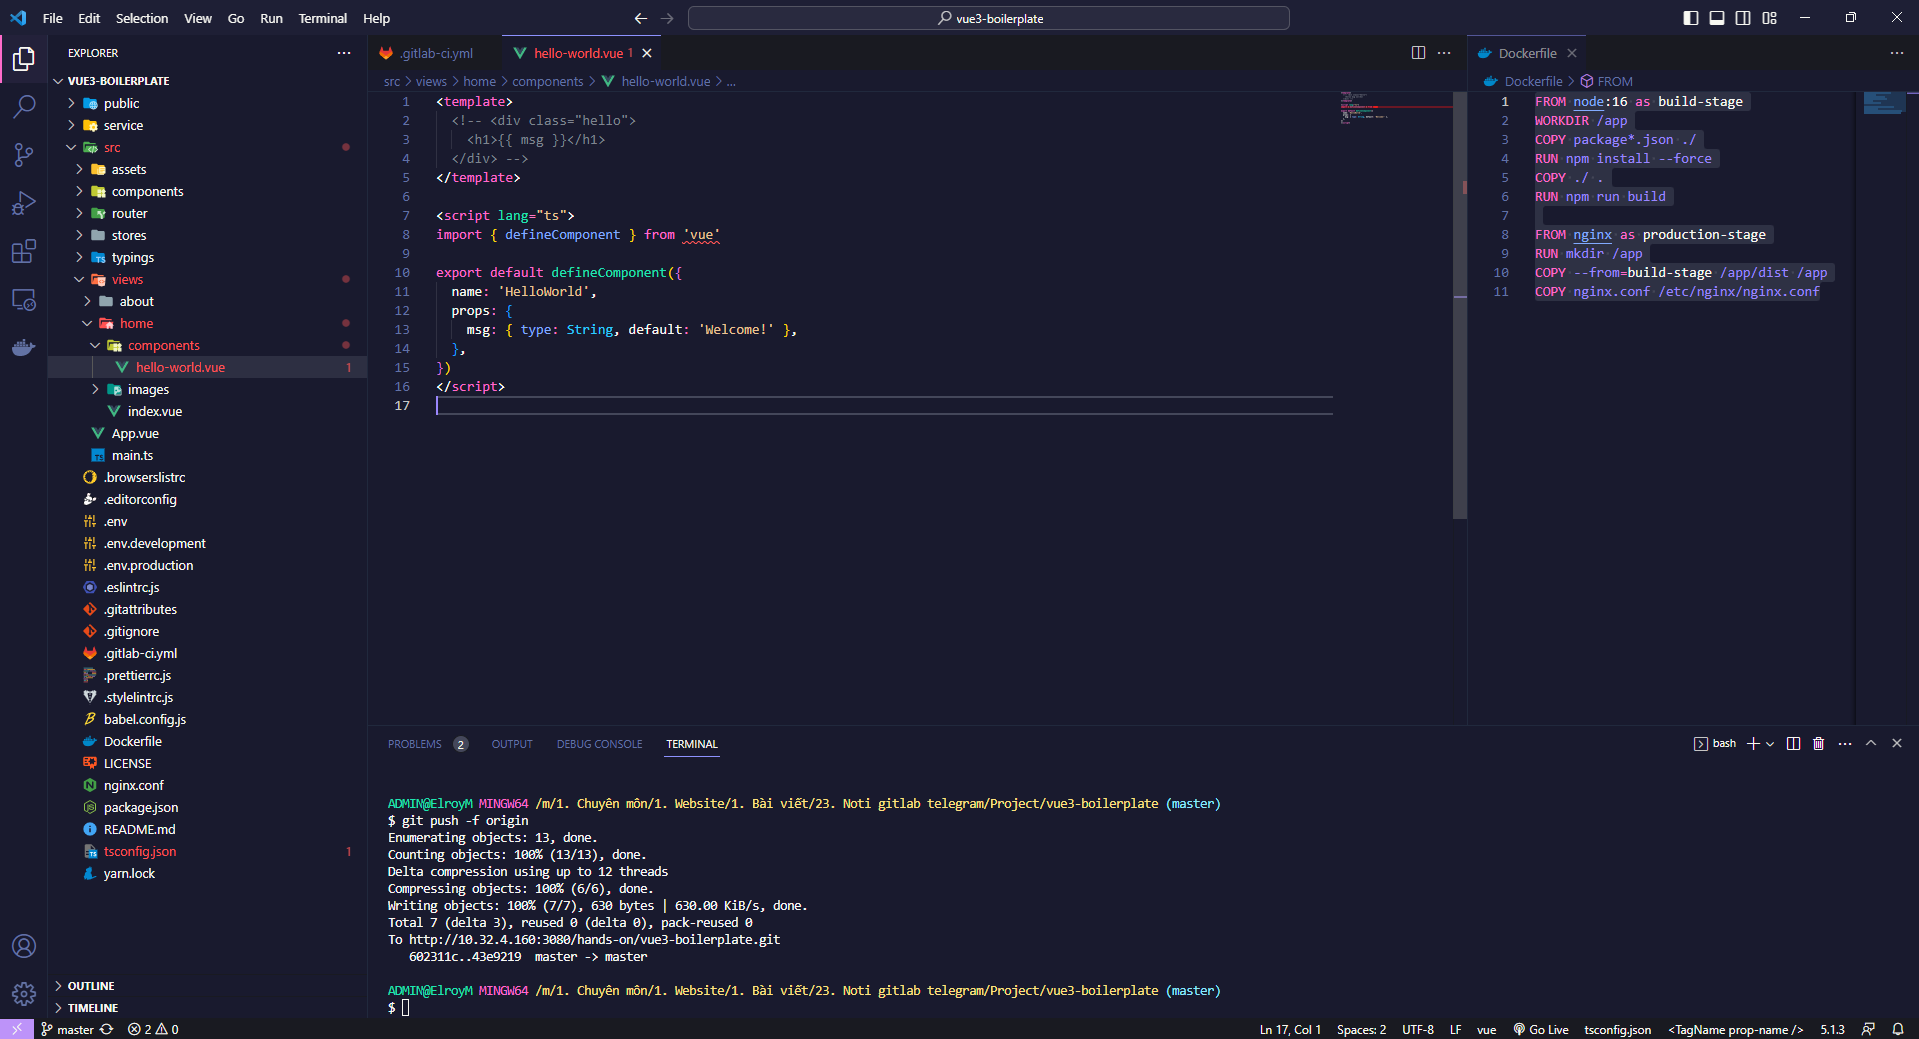This screenshot has height=1039, width=1919.
Task: Create new terminal with plus icon
Action: click(1753, 744)
